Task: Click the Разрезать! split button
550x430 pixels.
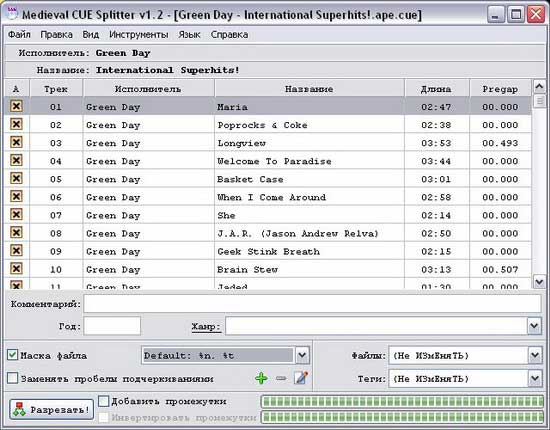Action: click(x=52, y=409)
